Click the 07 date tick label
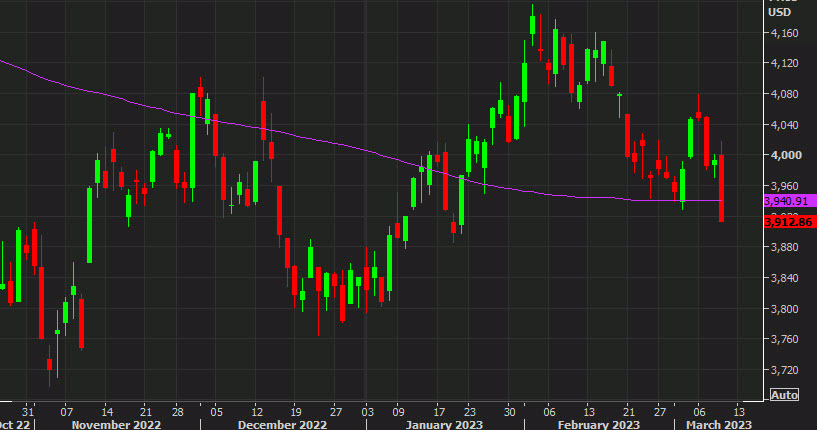This screenshot has width=817, height=430. 66,412
